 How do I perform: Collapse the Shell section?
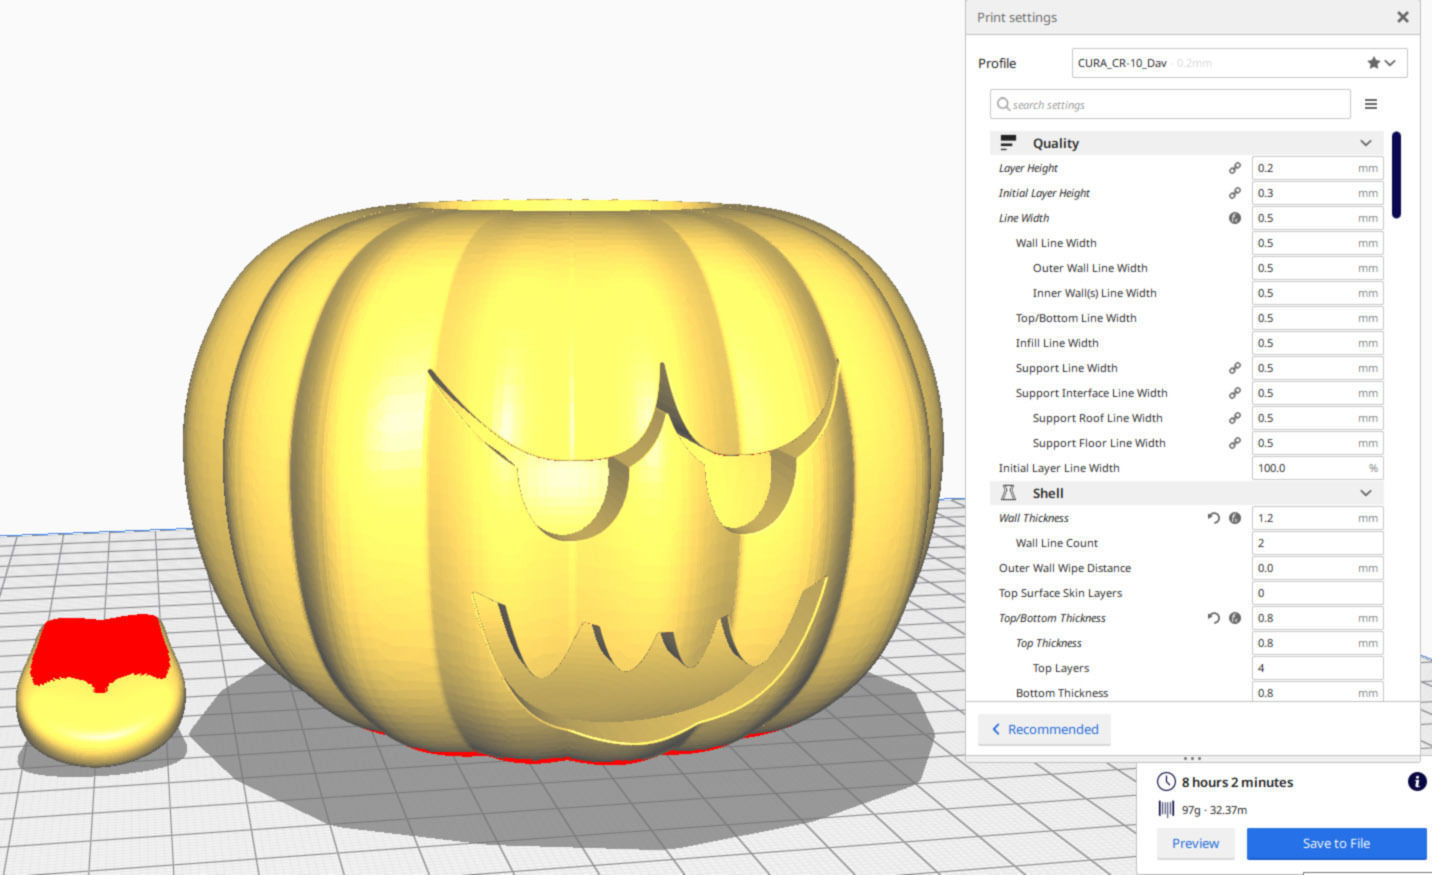pos(1365,492)
